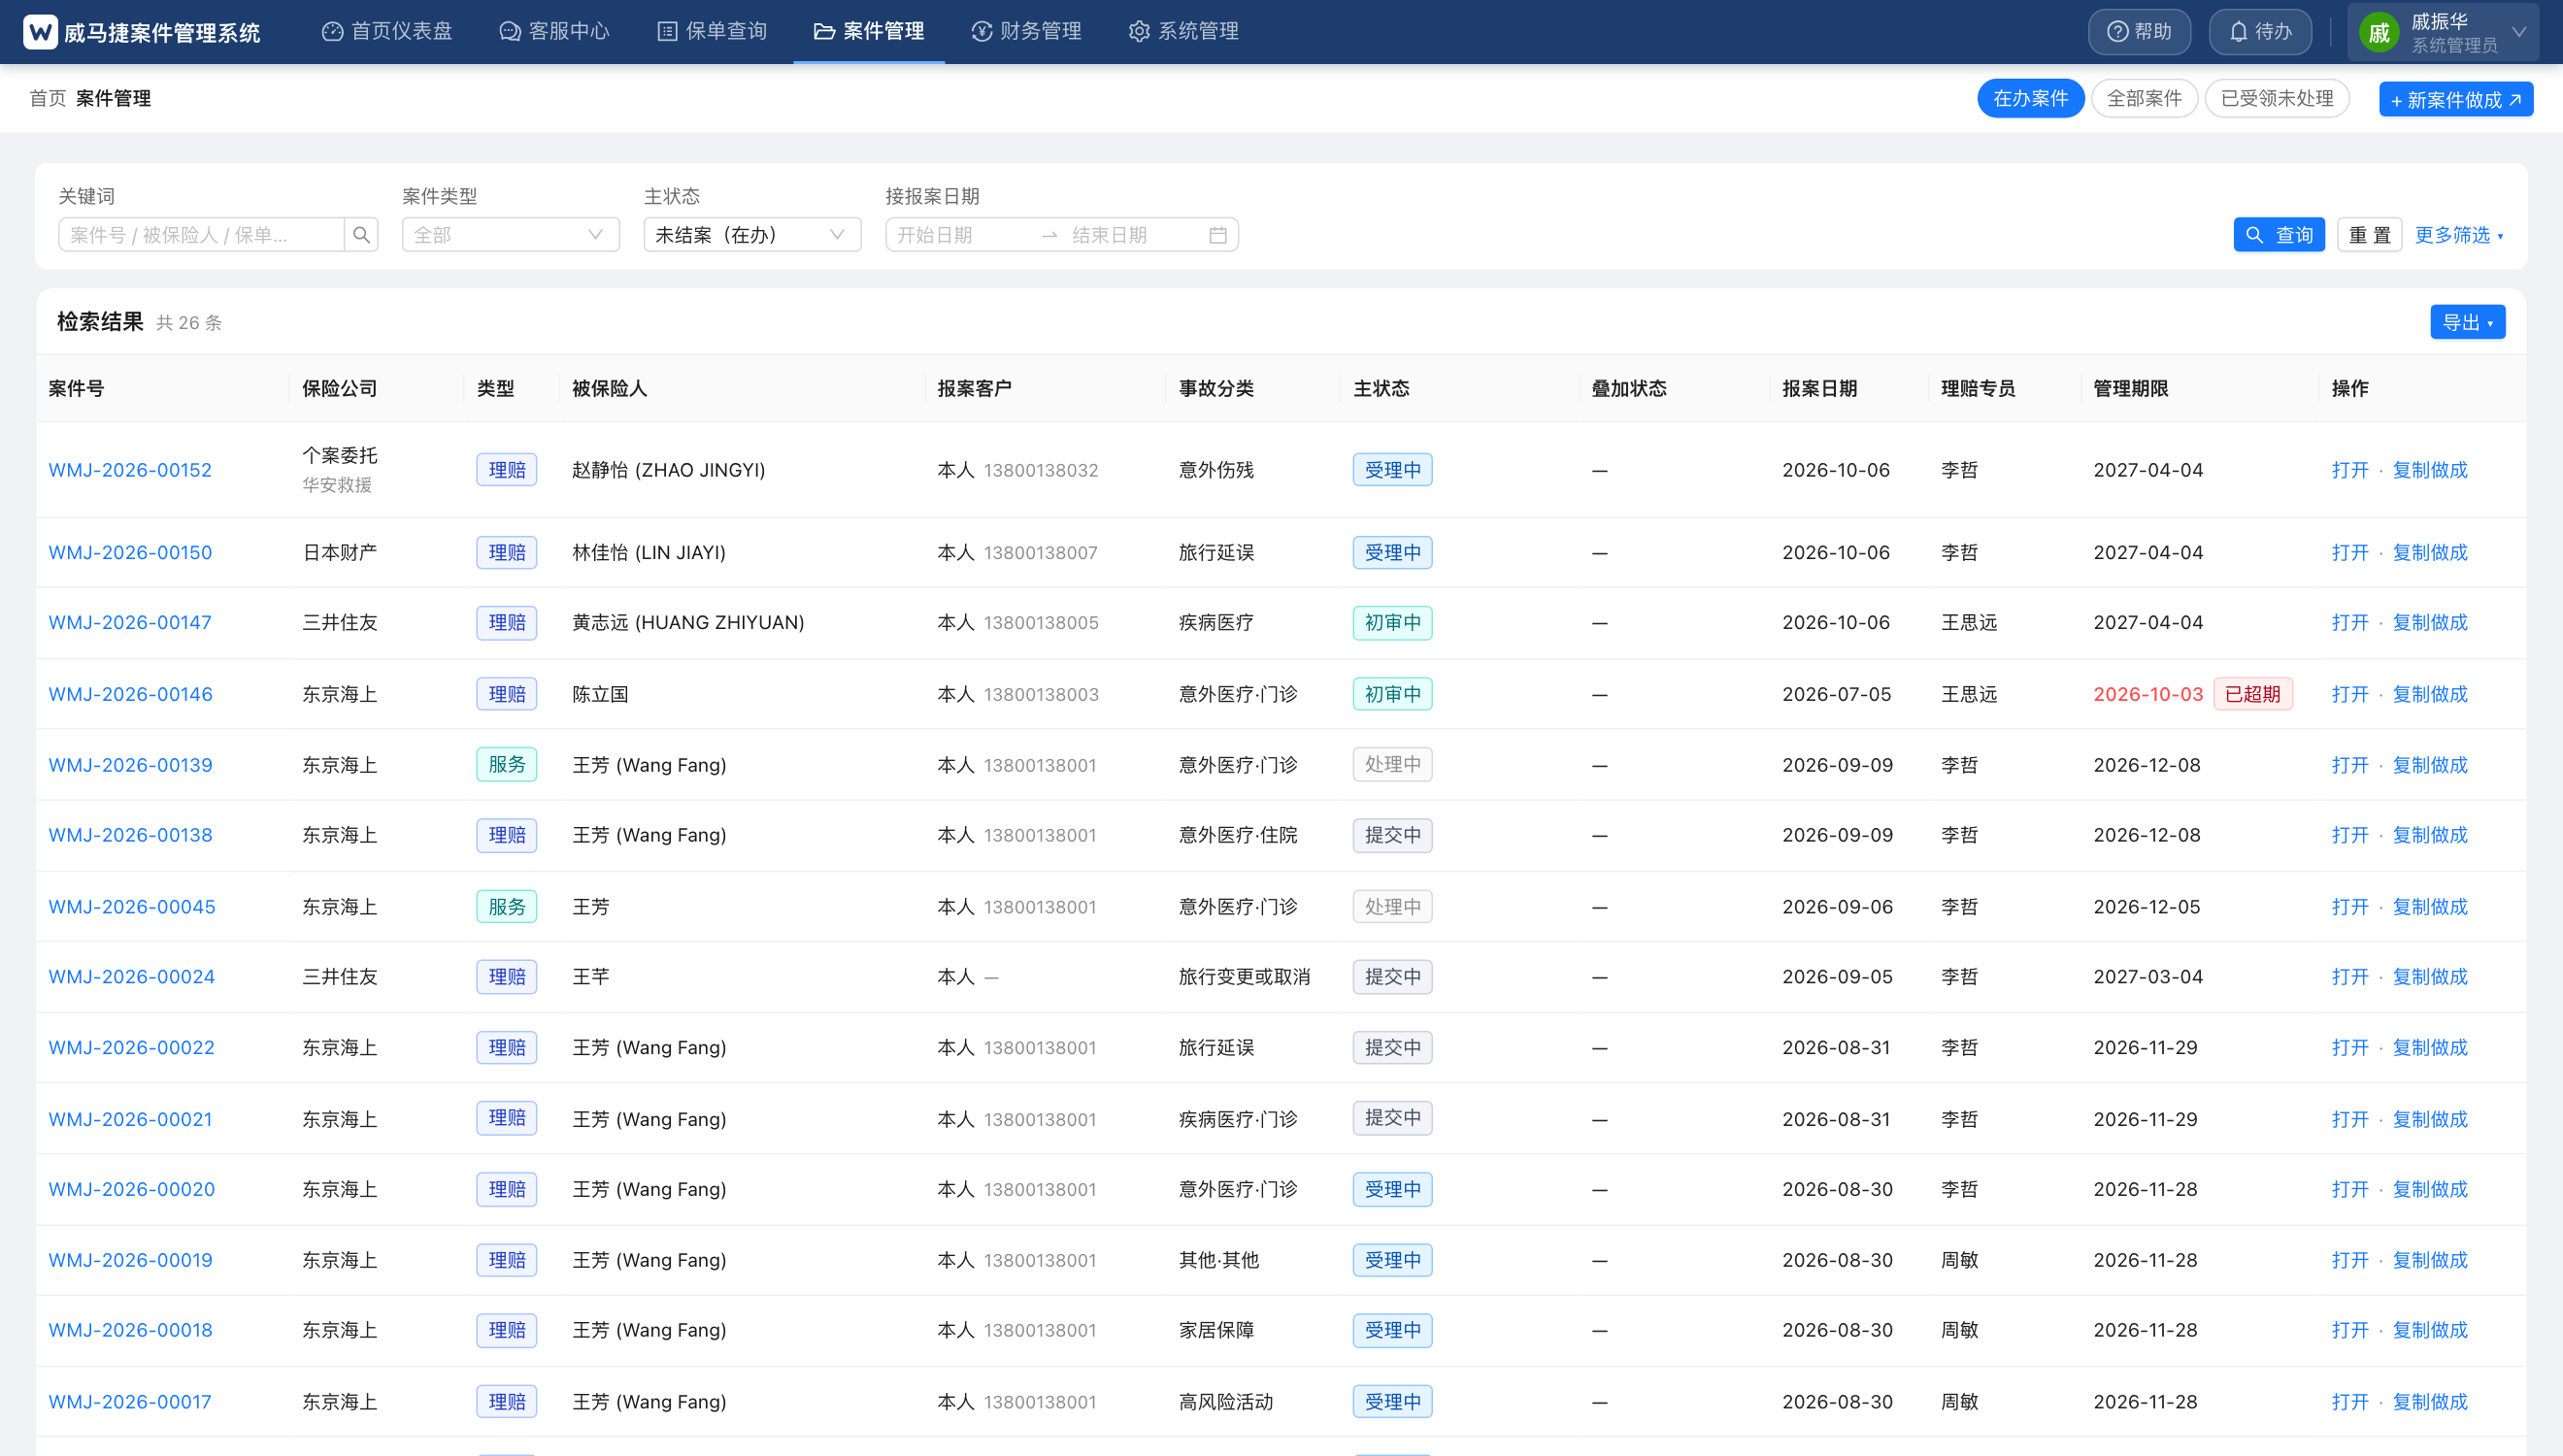
Task: Click the 重置 reset button
Action: pyautogui.click(x=2369, y=235)
